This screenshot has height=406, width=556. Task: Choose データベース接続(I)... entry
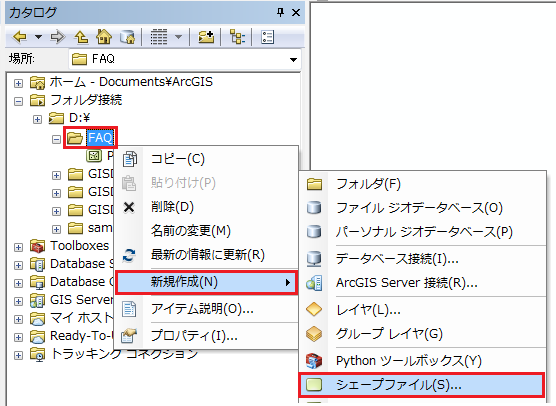coord(423,259)
